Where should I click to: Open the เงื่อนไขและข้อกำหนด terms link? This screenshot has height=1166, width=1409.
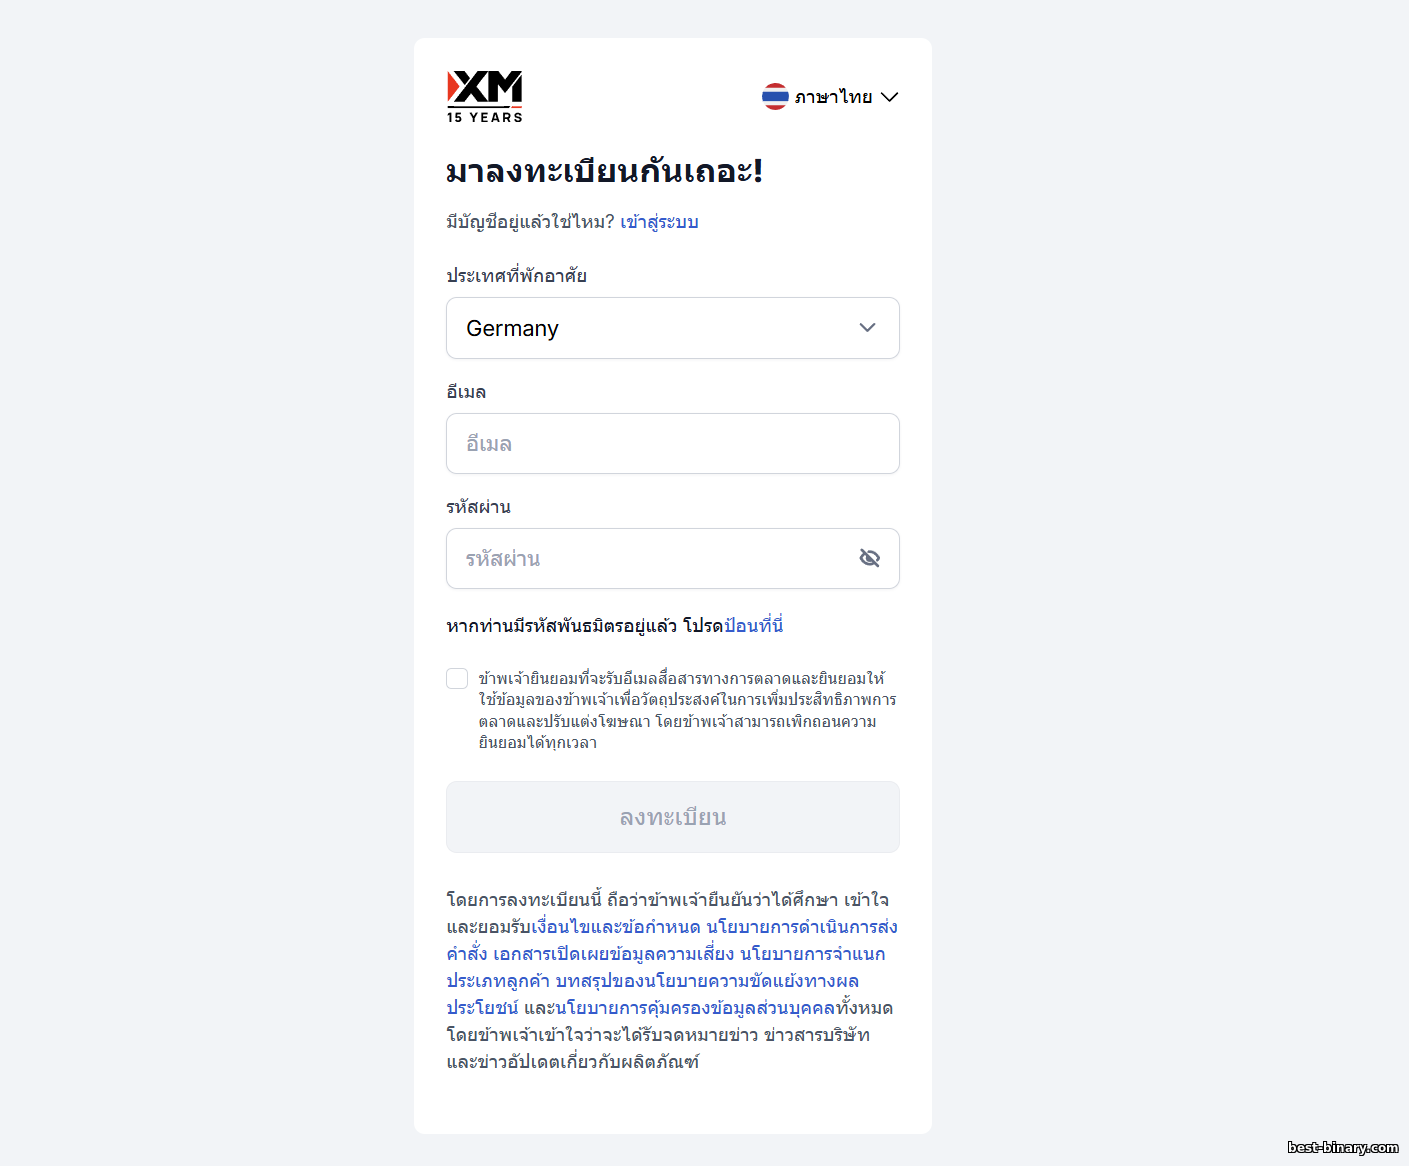616,927
